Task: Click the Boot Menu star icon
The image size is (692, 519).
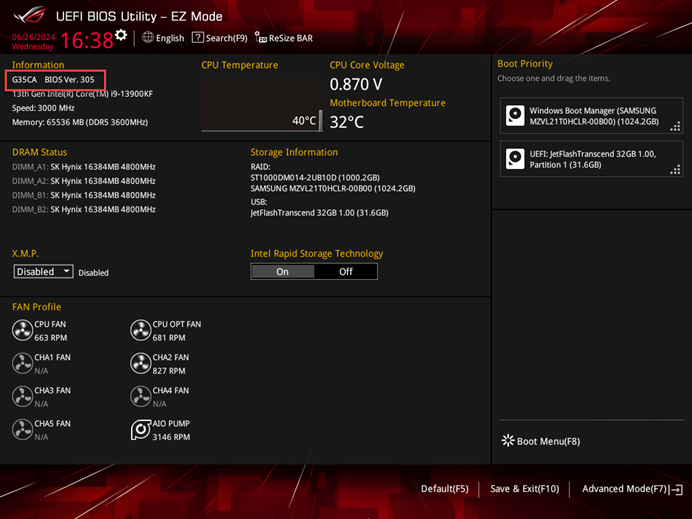Action: click(x=508, y=440)
